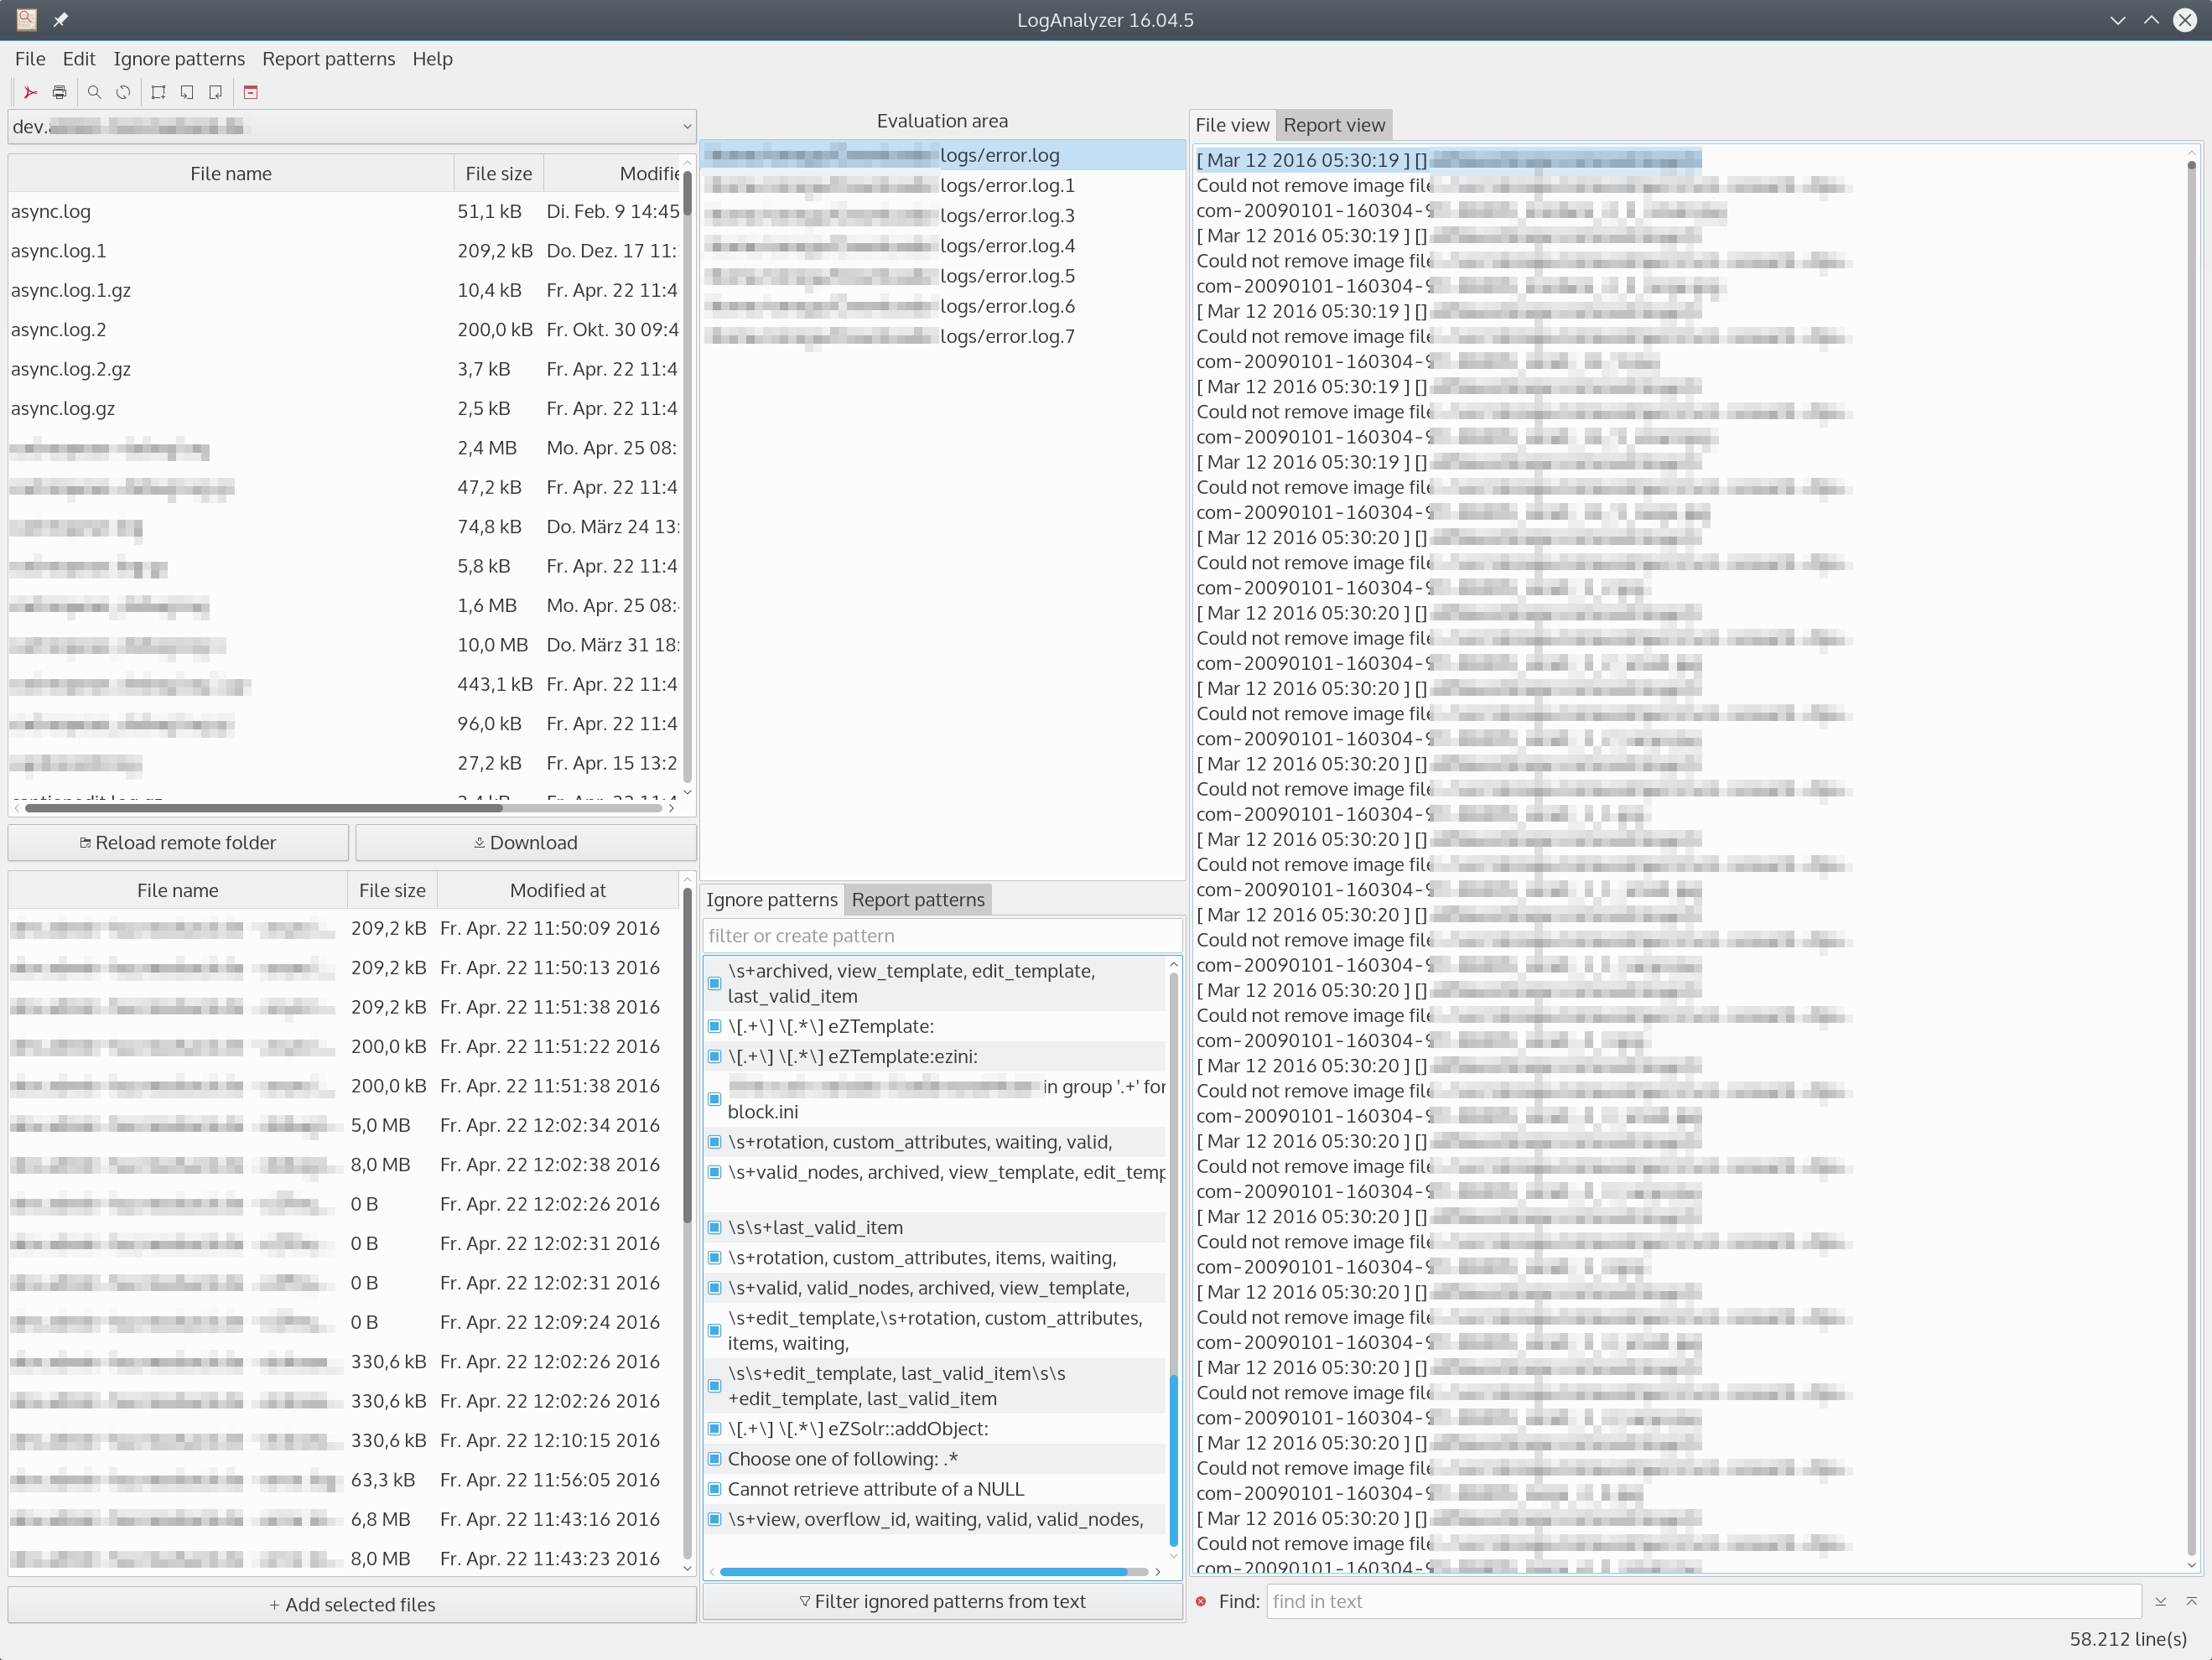Toggle the blue checkbox next to Choose one of following pattern
2212x1660 pixels.
click(713, 1460)
